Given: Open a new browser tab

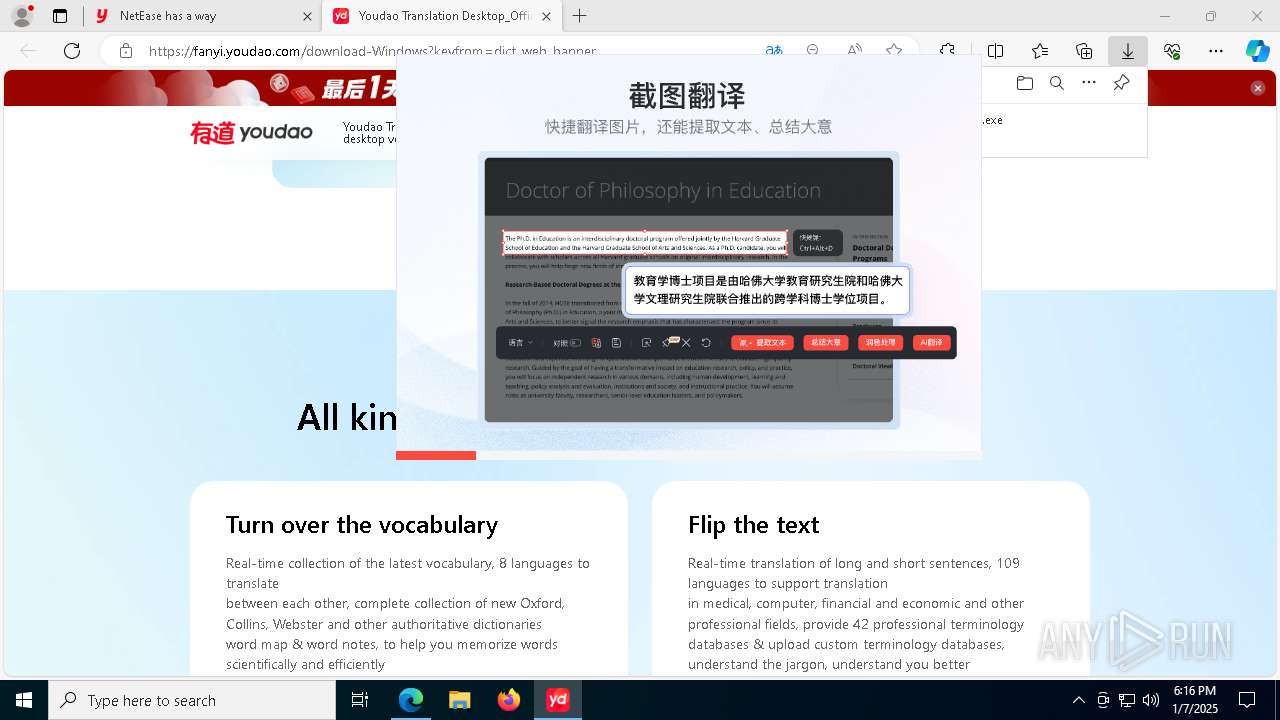Looking at the screenshot, I should pyautogui.click(x=580, y=16).
